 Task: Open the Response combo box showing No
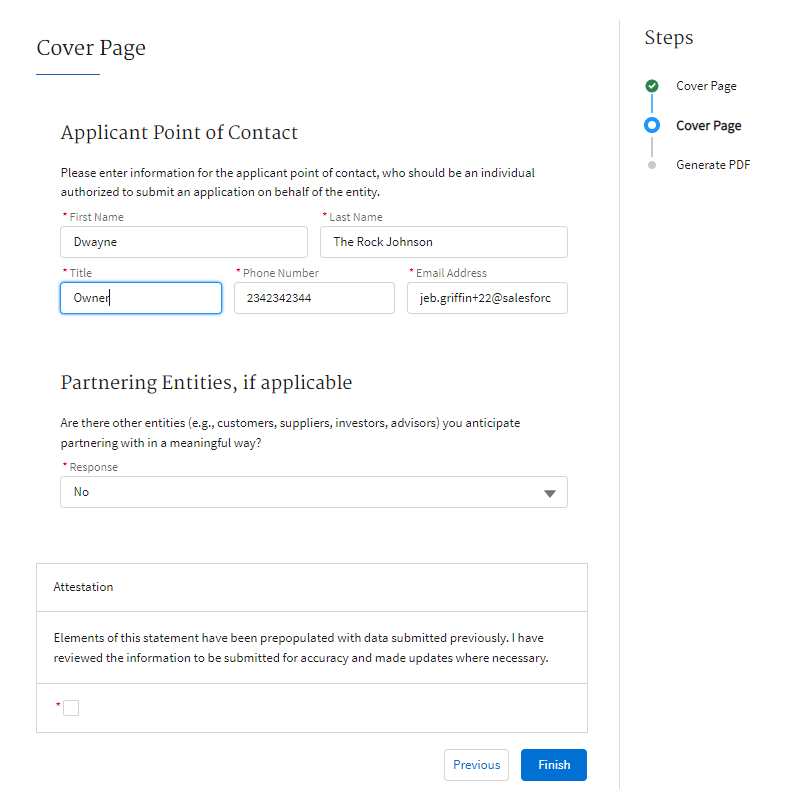(300, 492)
